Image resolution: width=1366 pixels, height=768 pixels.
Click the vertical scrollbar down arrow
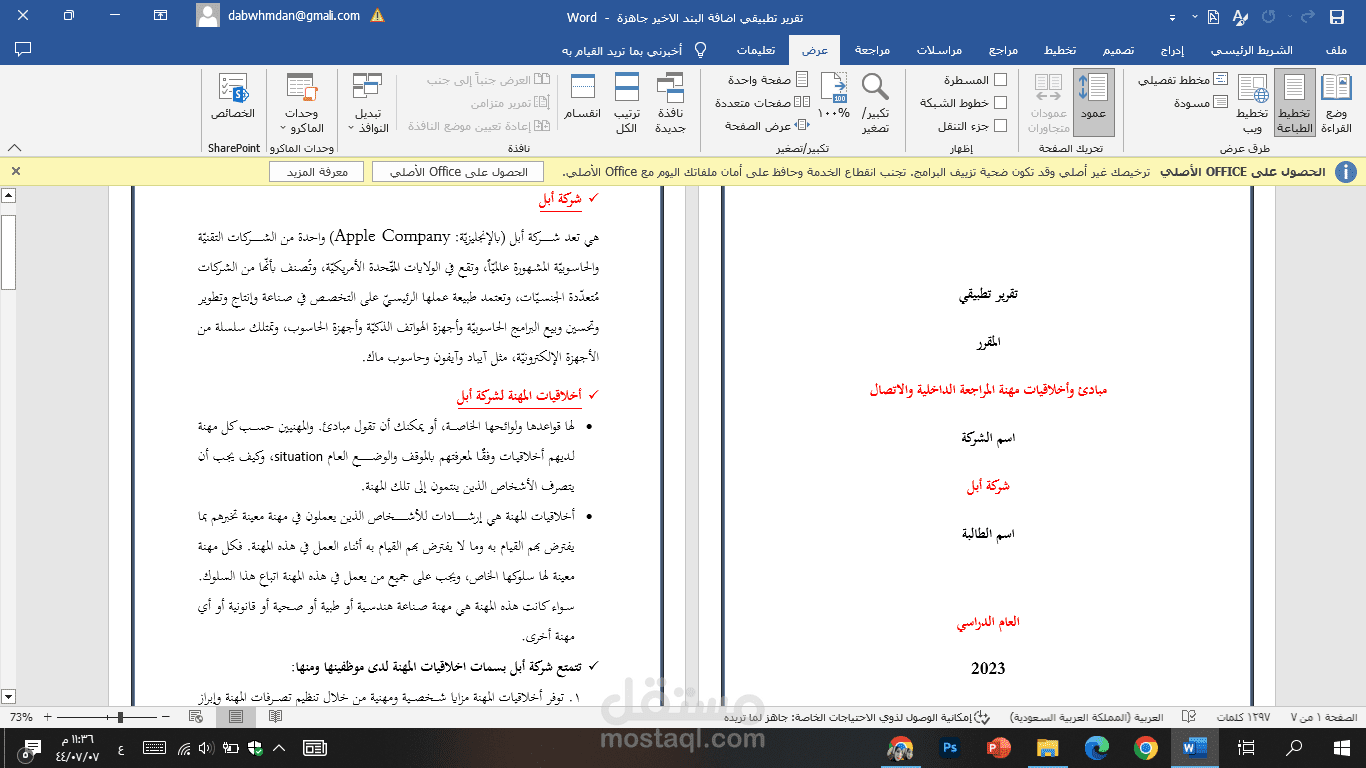(x=9, y=696)
